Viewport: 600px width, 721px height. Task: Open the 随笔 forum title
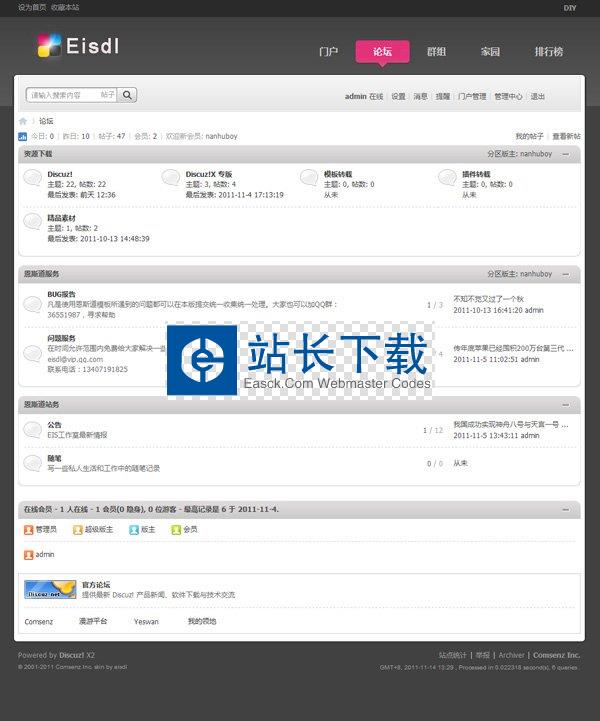coord(54,458)
